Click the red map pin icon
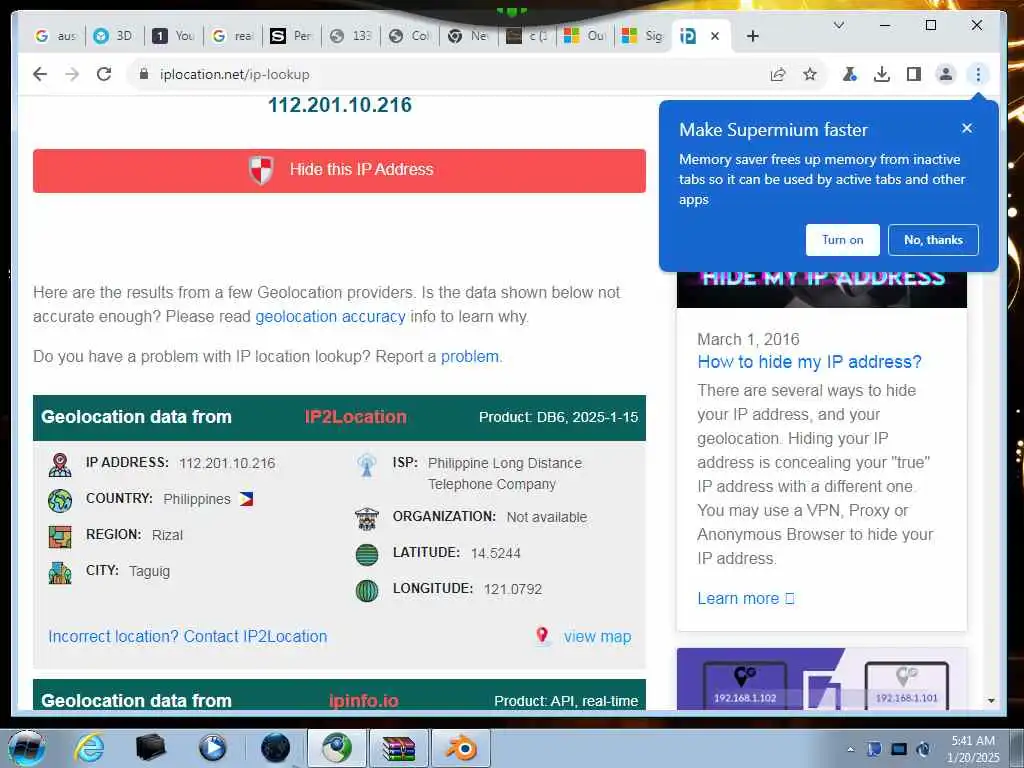The image size is (1024, 768). [542, 635]
